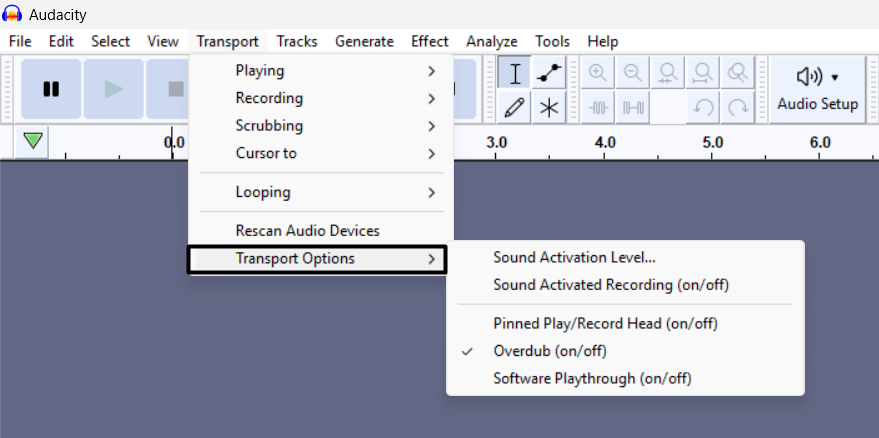Open Sound Activation Level settings
The height and width of the screenshot is (438, 879).
click(x=574, y=258)
